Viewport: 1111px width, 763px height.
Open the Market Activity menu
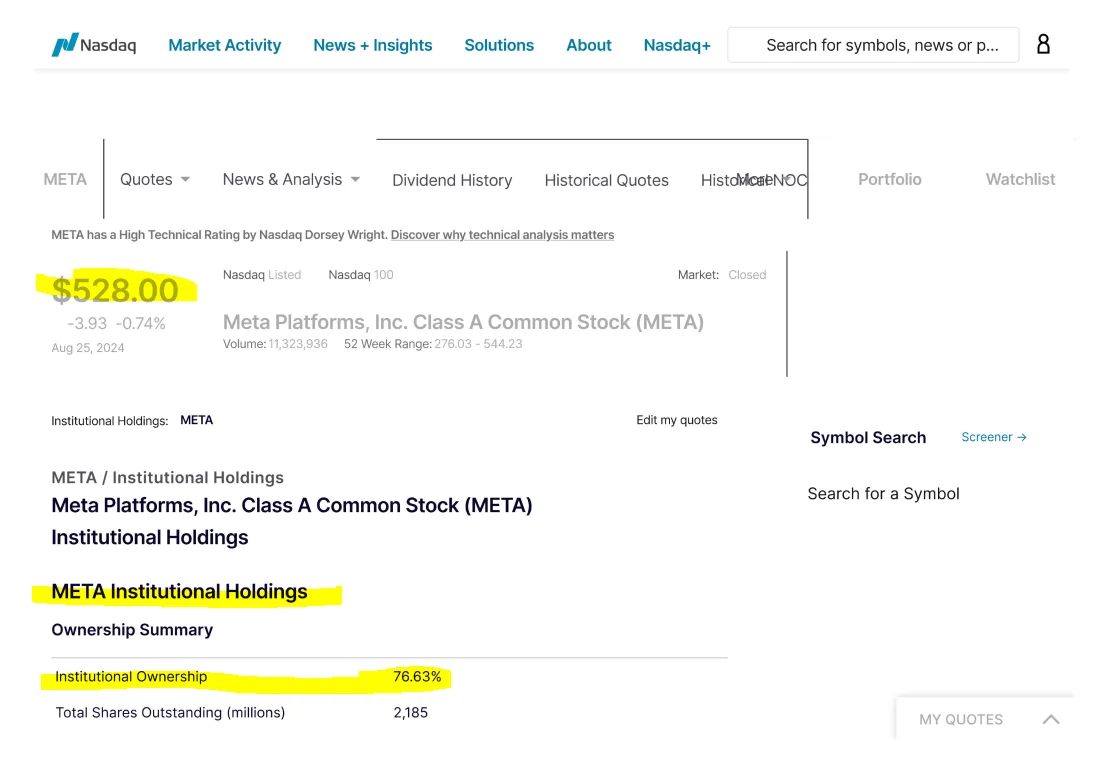pyautogui.click(x=225, y=45)
